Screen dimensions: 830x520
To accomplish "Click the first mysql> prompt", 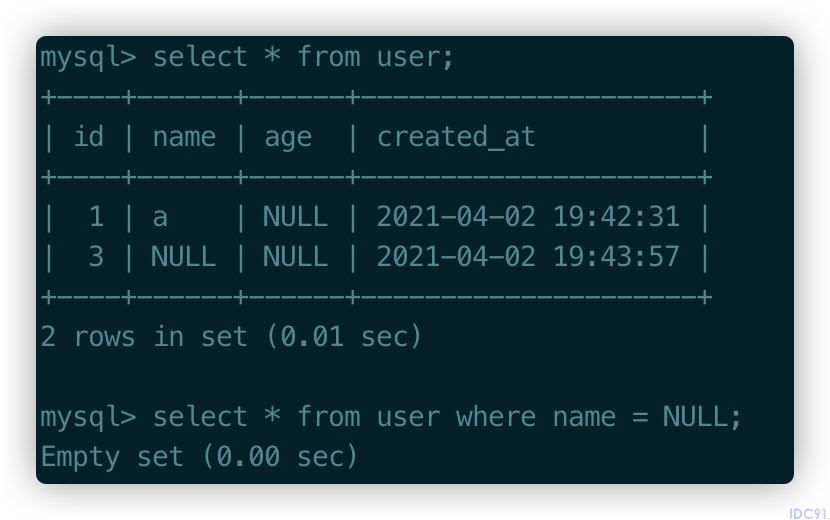I will tap(88, 58).
